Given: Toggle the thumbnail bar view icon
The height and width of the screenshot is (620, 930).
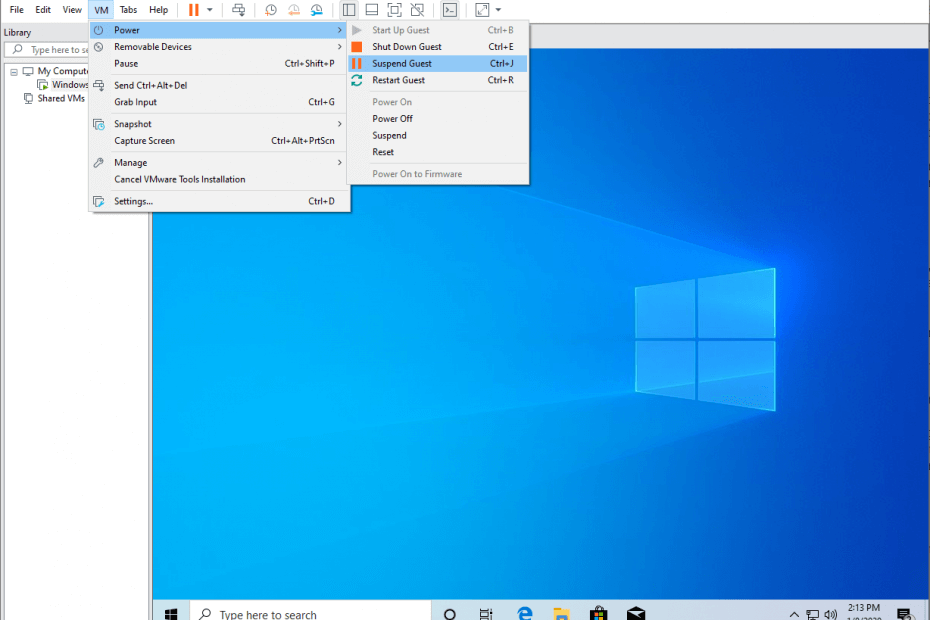Looking at the screenshot, I should pos(372,10).
